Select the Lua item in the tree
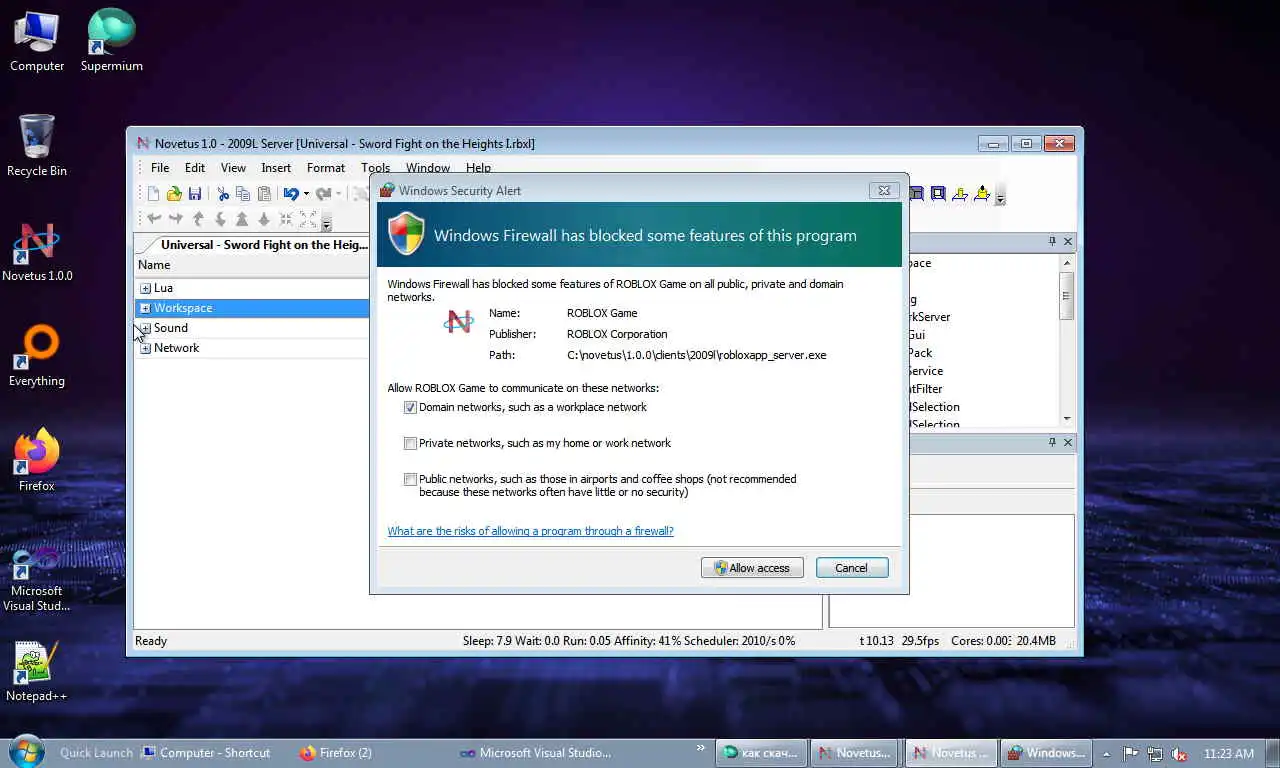This screenshot has width=1280, height=768. (163, 288)
